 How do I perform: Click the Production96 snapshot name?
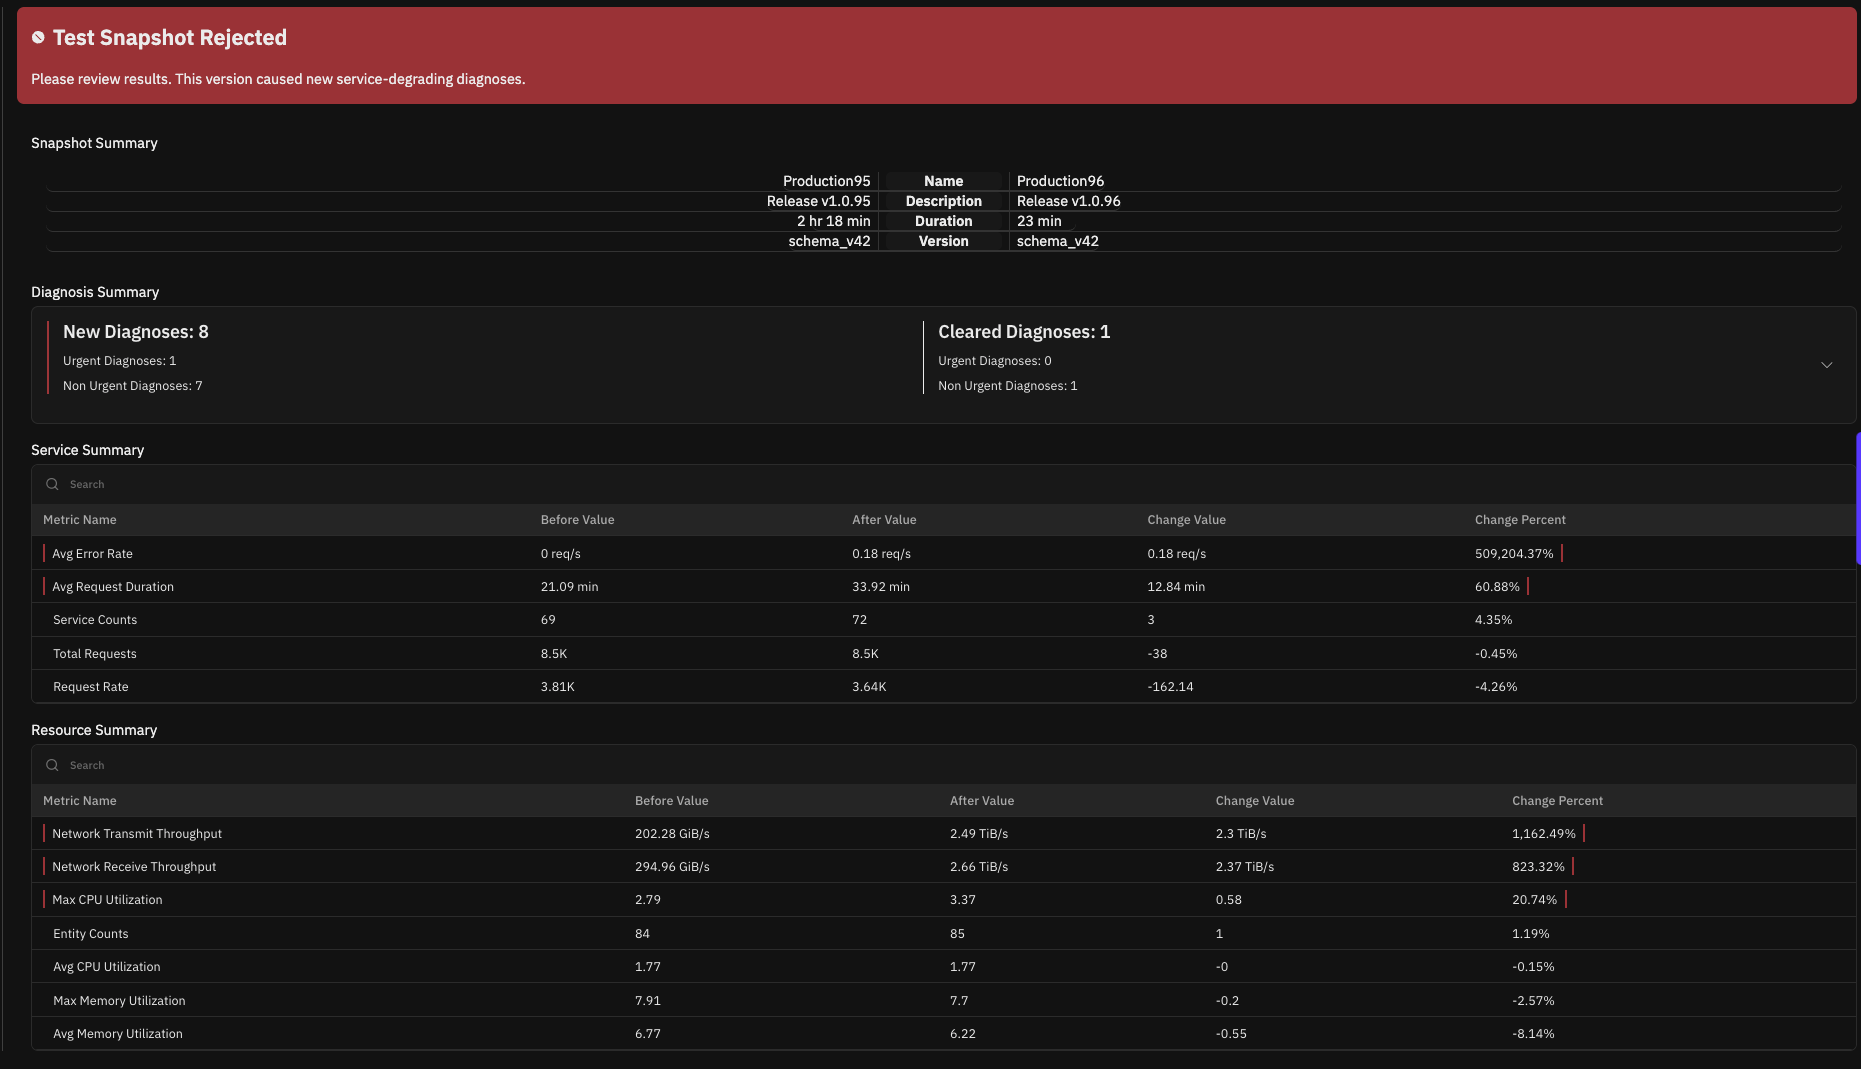1061,181
